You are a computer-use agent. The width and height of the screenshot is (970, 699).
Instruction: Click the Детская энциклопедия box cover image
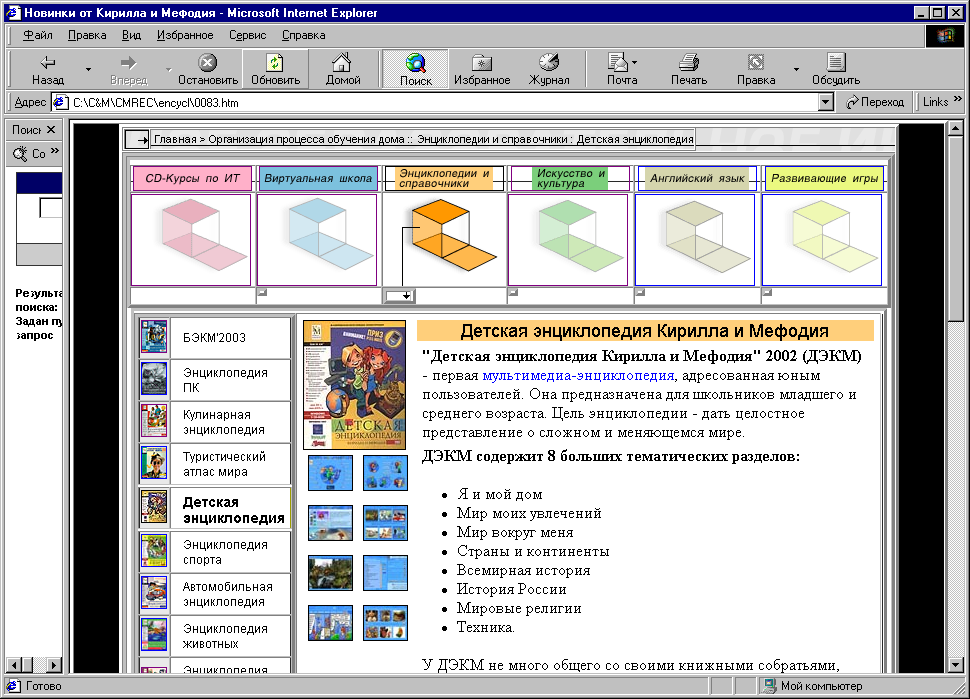355,385
